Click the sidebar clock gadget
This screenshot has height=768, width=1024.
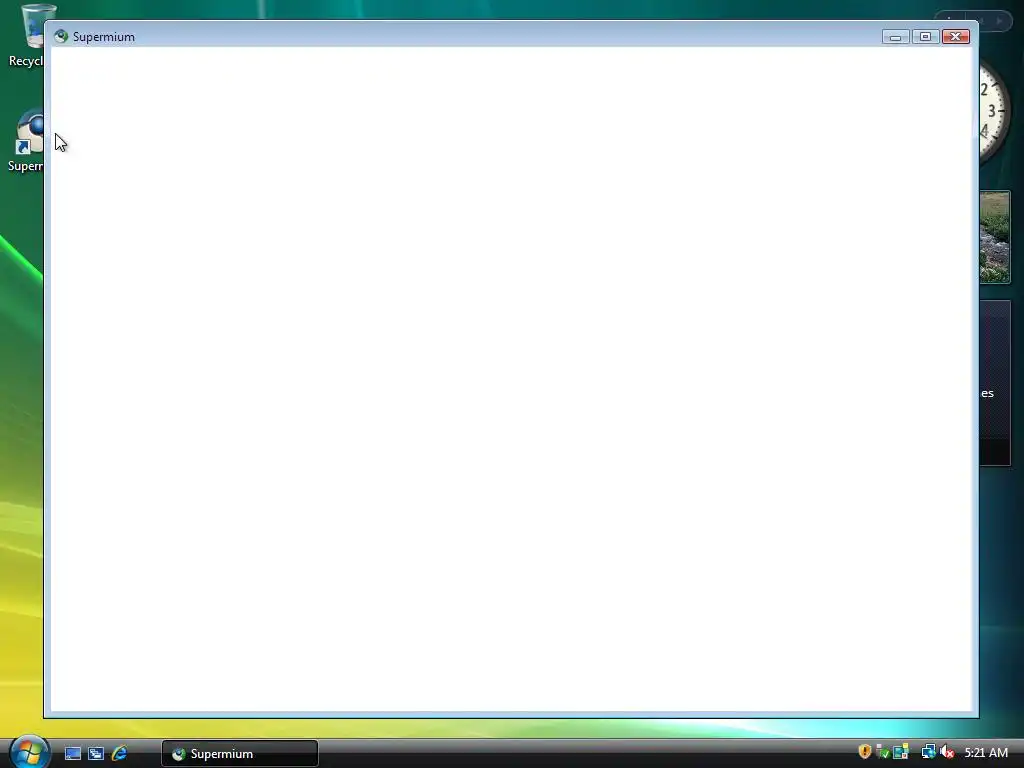click(x=994, y=112)
